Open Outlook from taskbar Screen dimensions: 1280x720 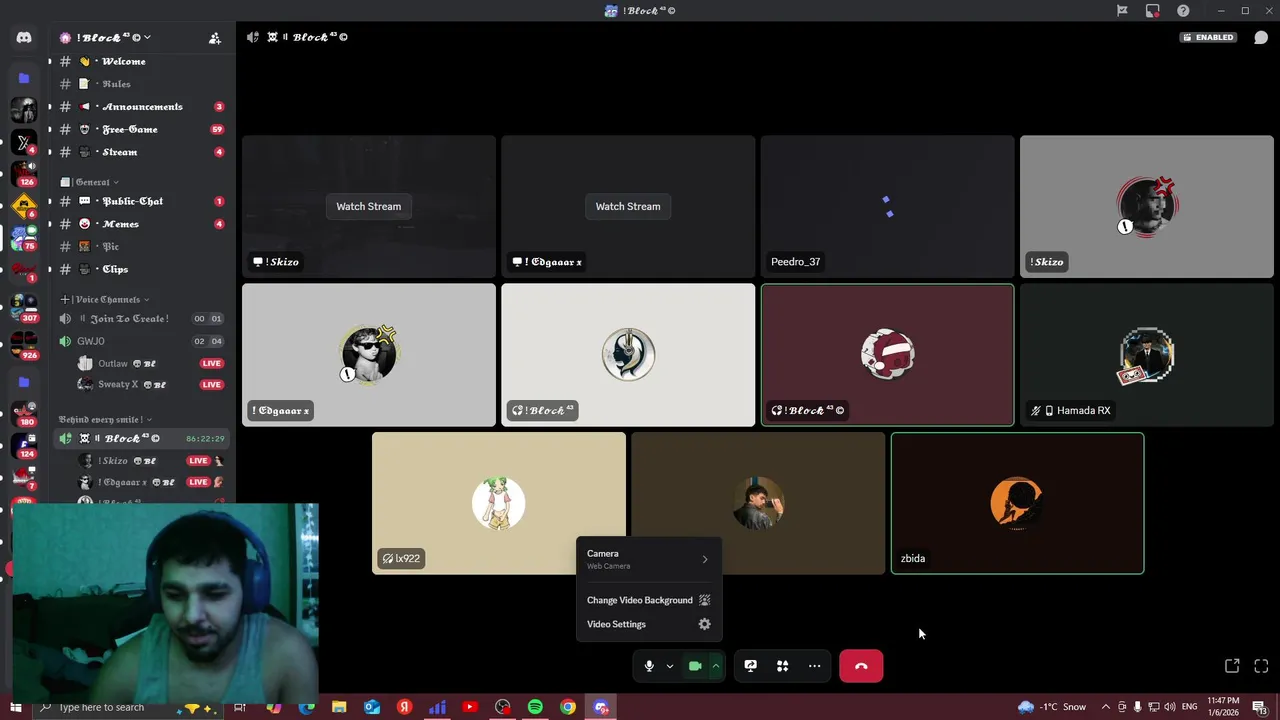[x=371, y=707]
